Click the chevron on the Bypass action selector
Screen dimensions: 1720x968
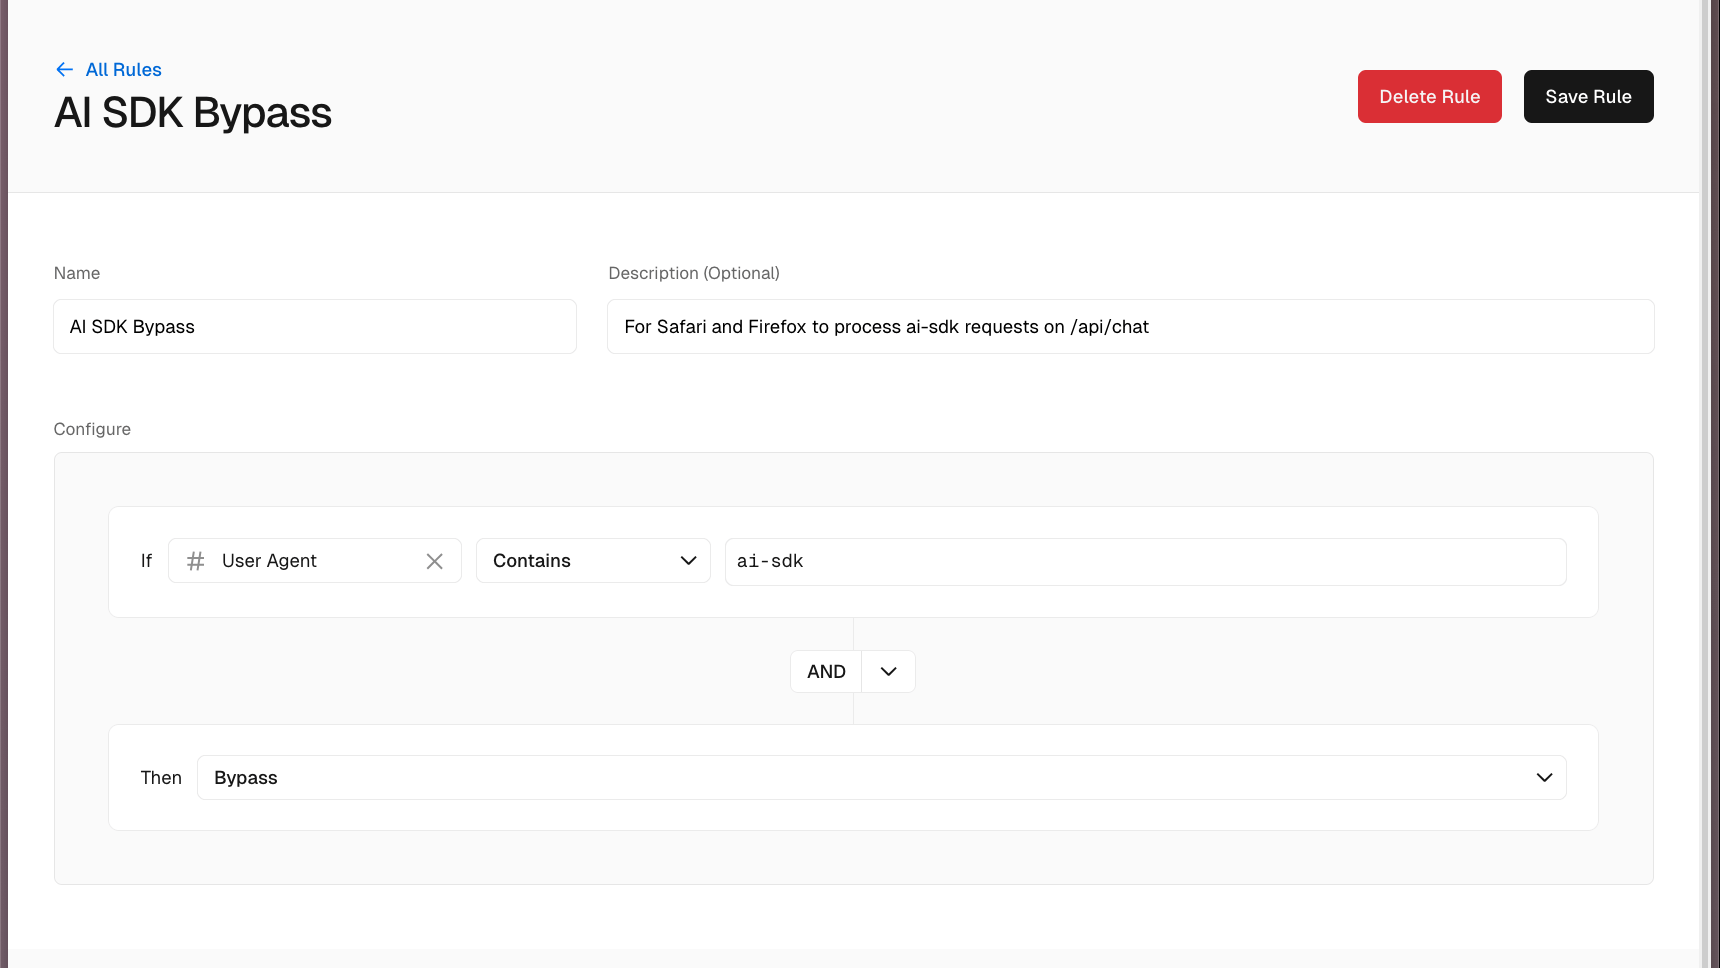1544,777
